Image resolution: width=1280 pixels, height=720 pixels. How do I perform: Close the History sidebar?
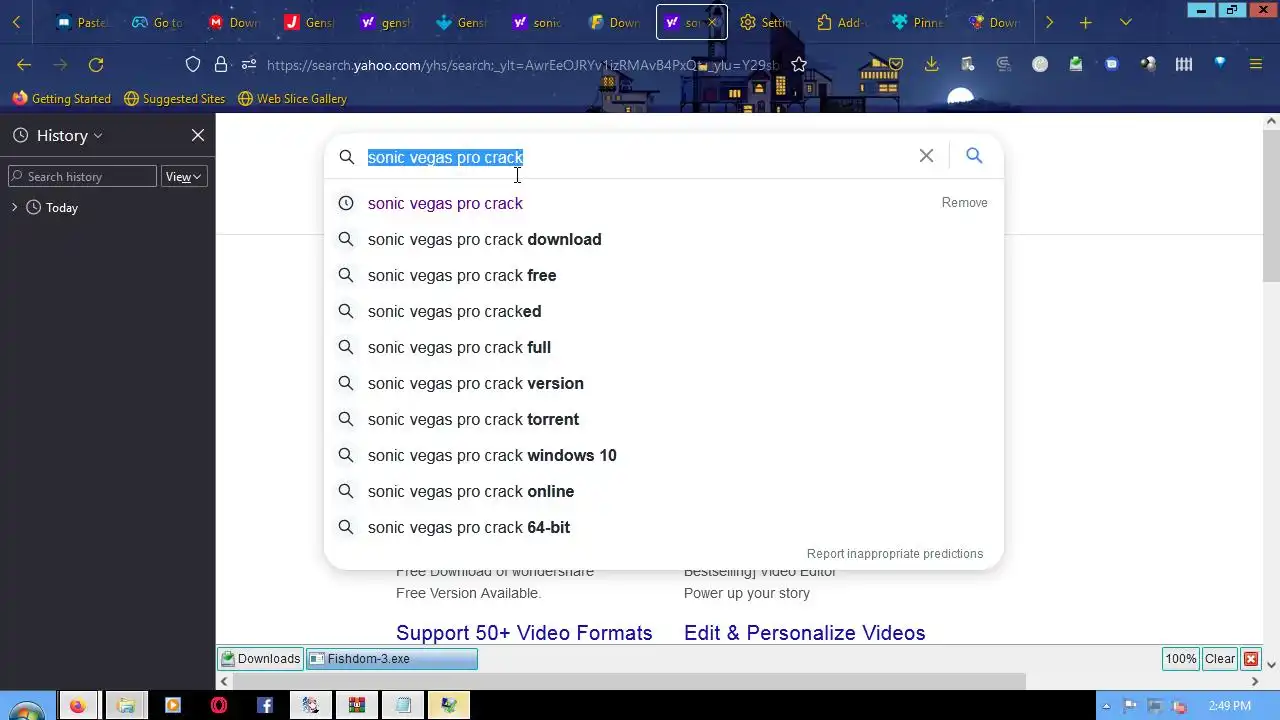198,135
